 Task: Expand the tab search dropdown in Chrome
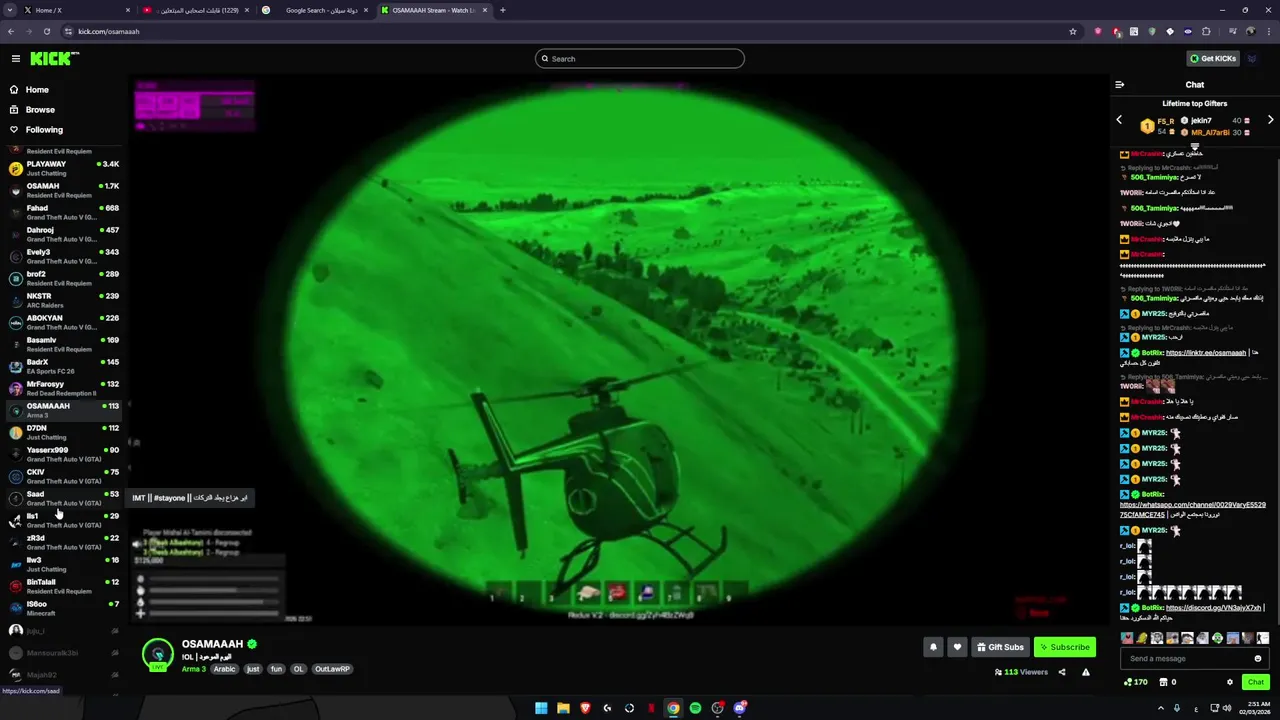(11, 10)
